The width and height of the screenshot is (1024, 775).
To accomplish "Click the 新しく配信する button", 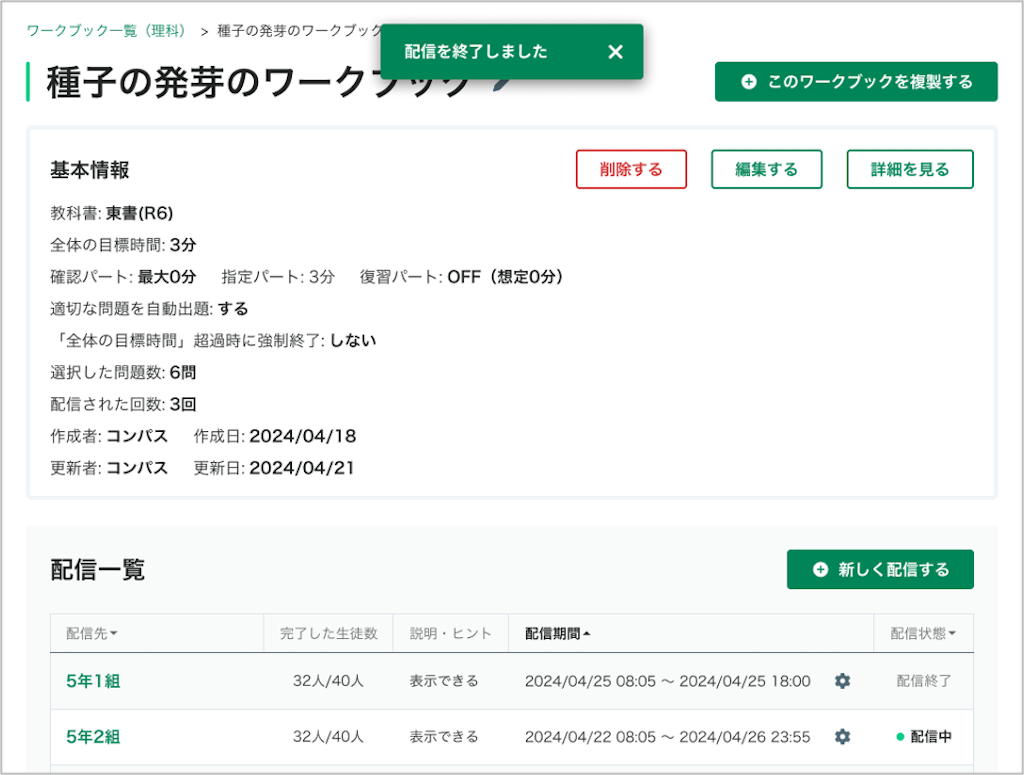I will [880, 569].
